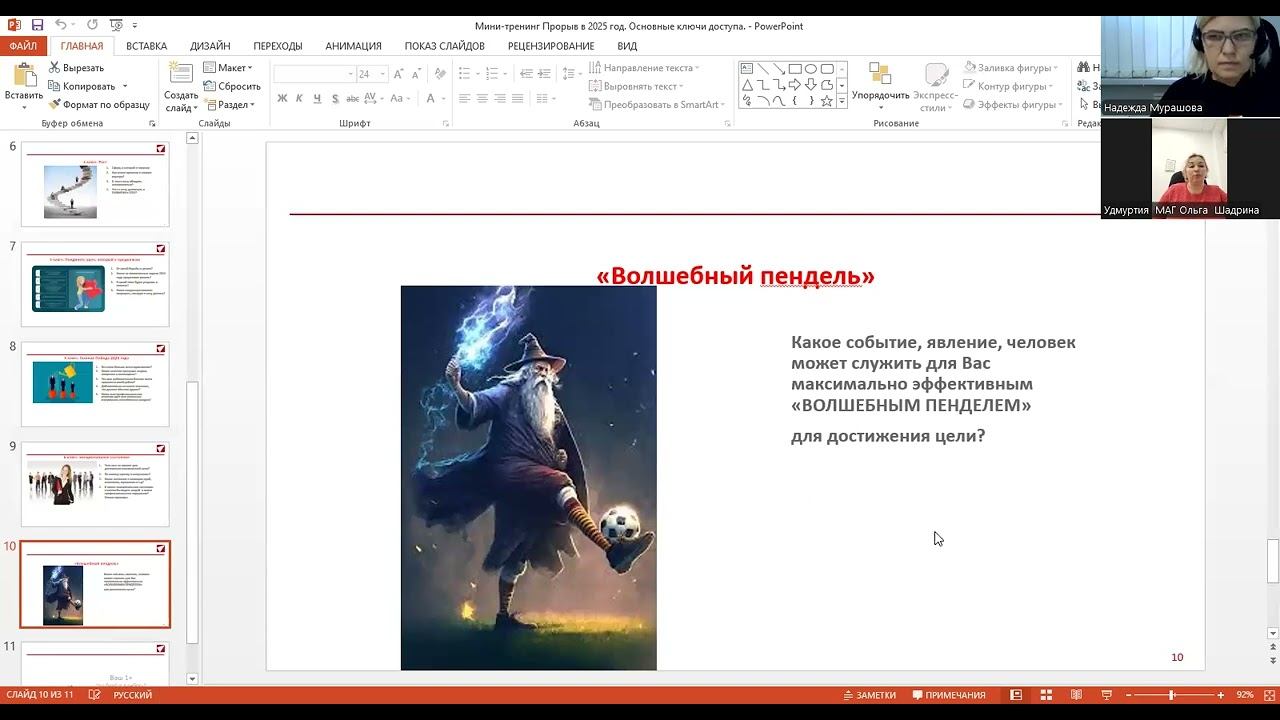Screen dimensions: 1280x720
Task: Open Экспресс-стили quick styles
Action: coord(936,86)
